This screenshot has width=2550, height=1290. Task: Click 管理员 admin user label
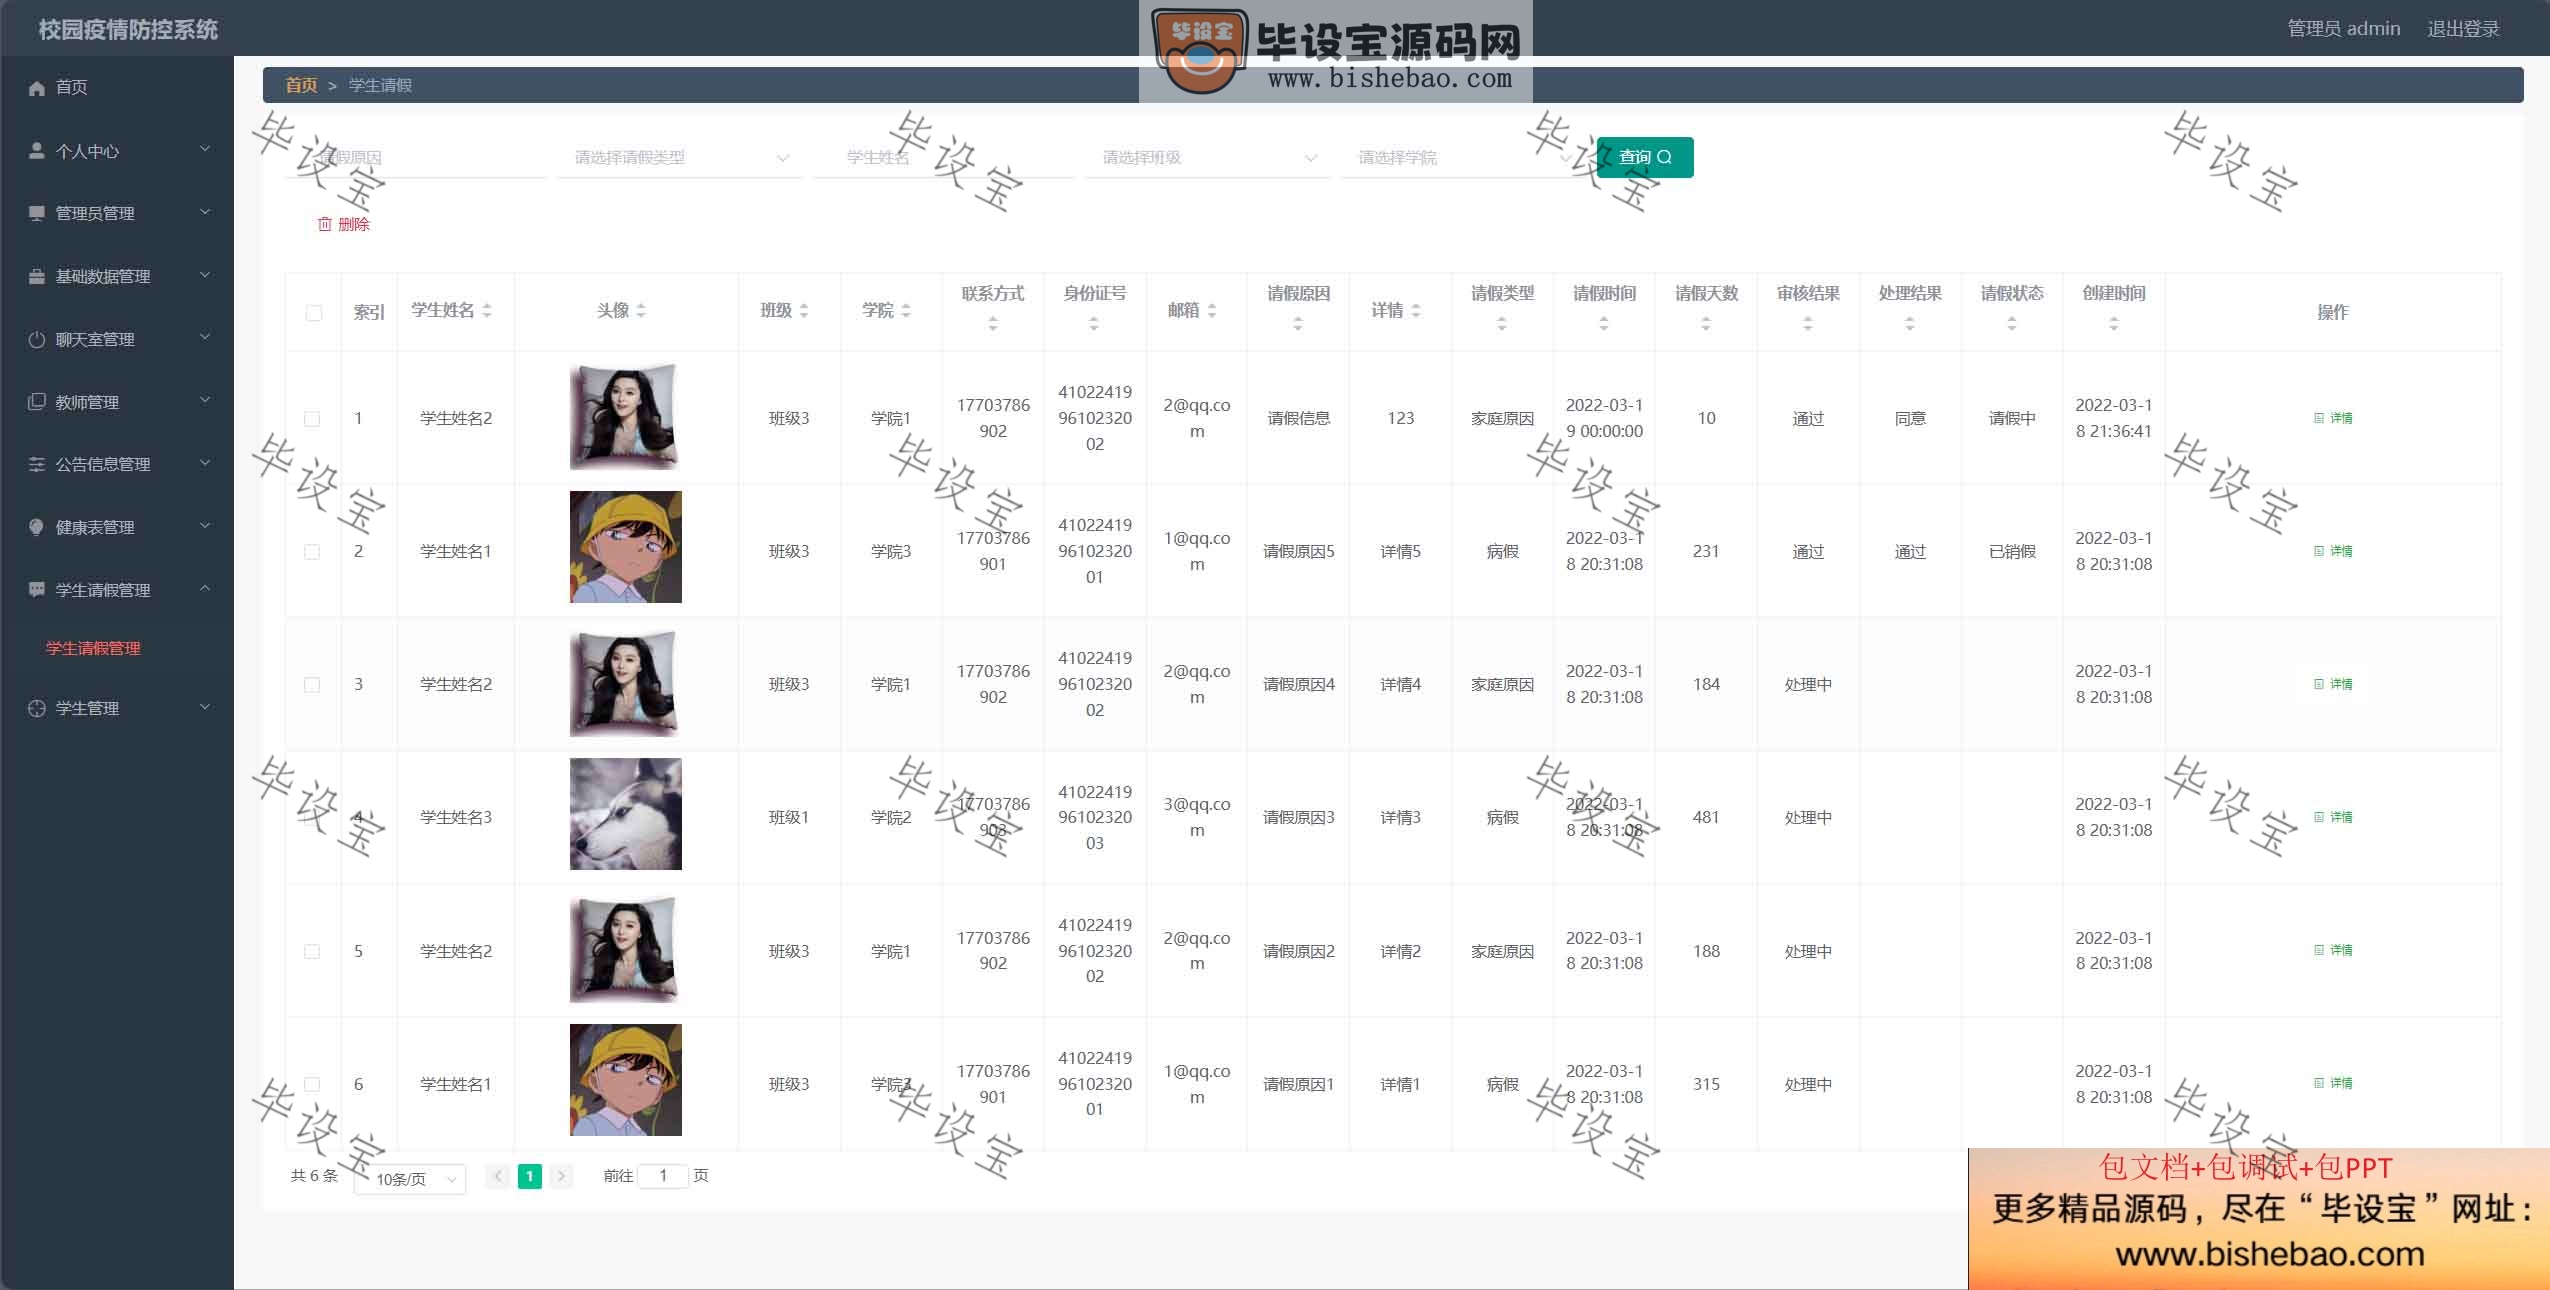click(2343, 29)
